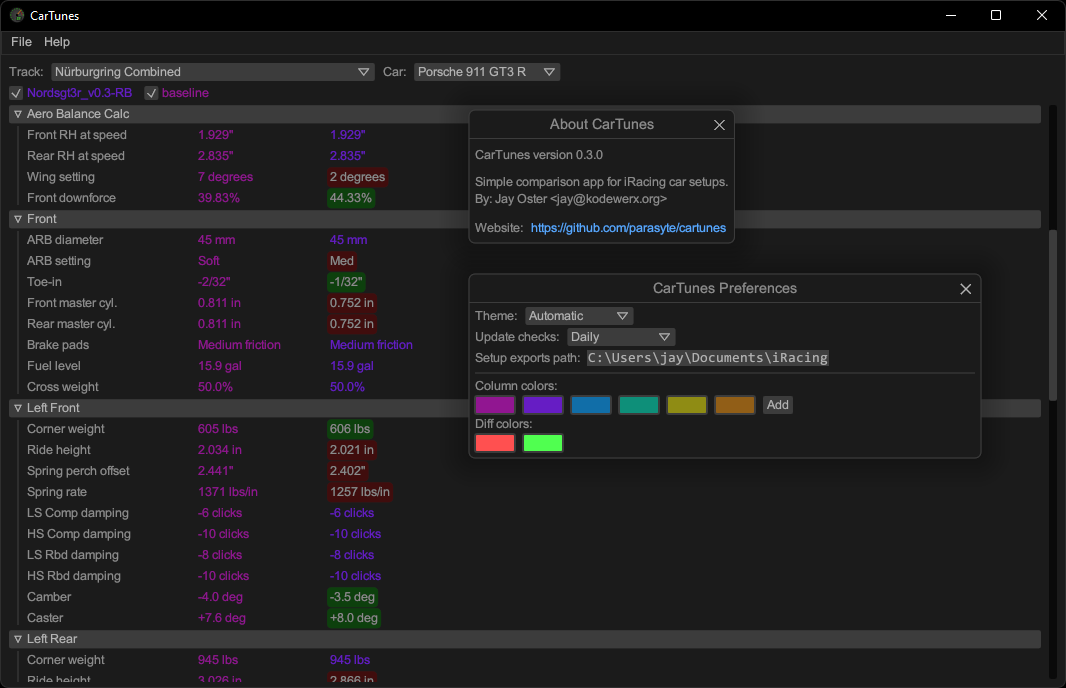The width and height of the screenshot is (1066, 688).
Task: Pick the green diff color swatch
Action: click(x=543, y=443)
